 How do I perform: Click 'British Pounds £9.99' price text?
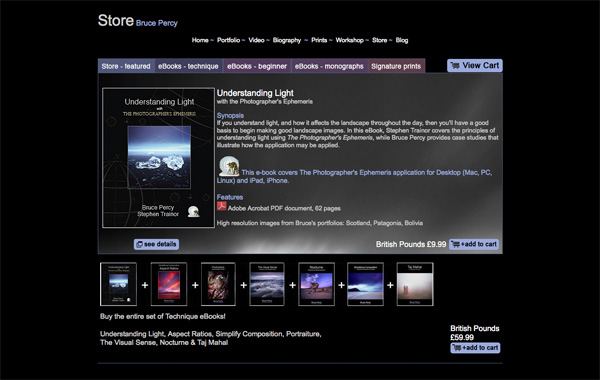click(411, 244)
